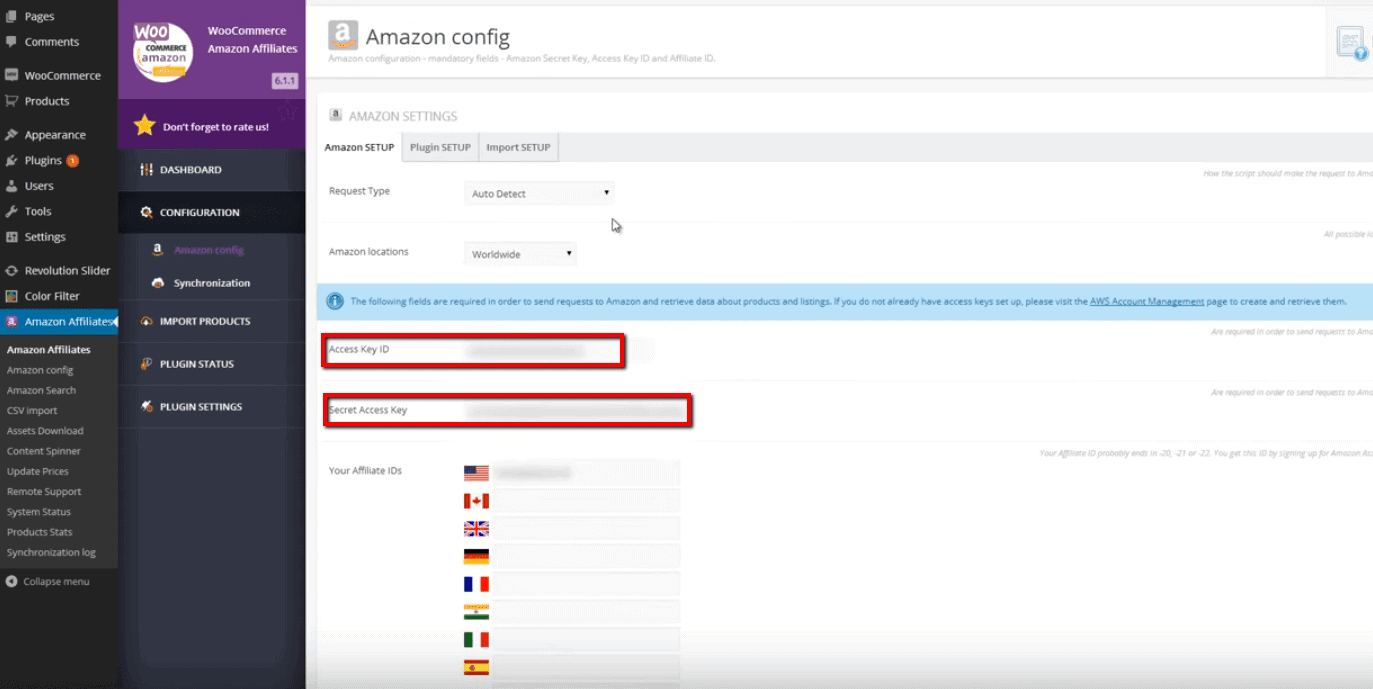Screen dimensions: 1373x689
Task: Open the DASHBOARD menu item
Action: tap(212, 170)
